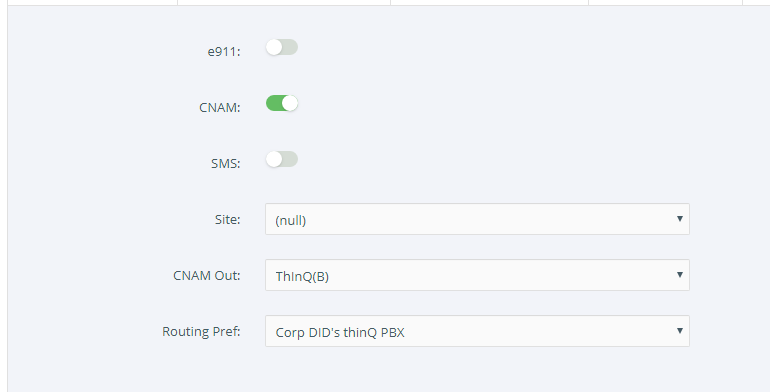Open the Site dropdown
Image resolution: width=770 pixels, height=392 pixels.
click(477, 219)
